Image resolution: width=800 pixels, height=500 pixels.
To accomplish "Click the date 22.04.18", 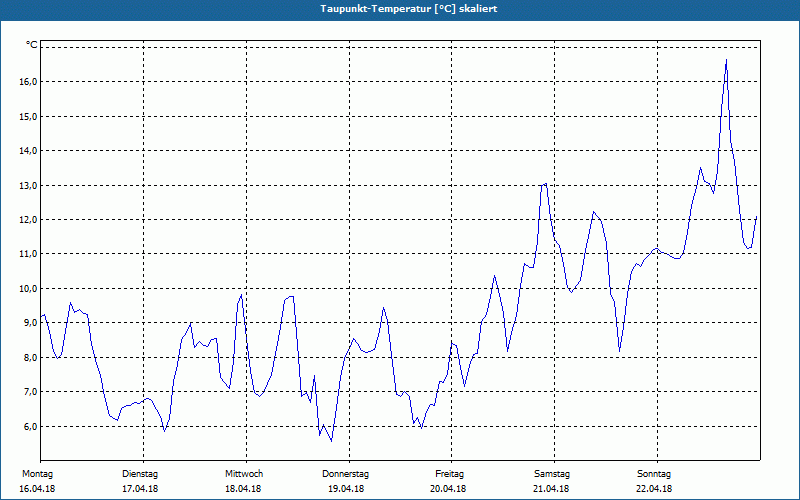I will (x=654, y=489).
